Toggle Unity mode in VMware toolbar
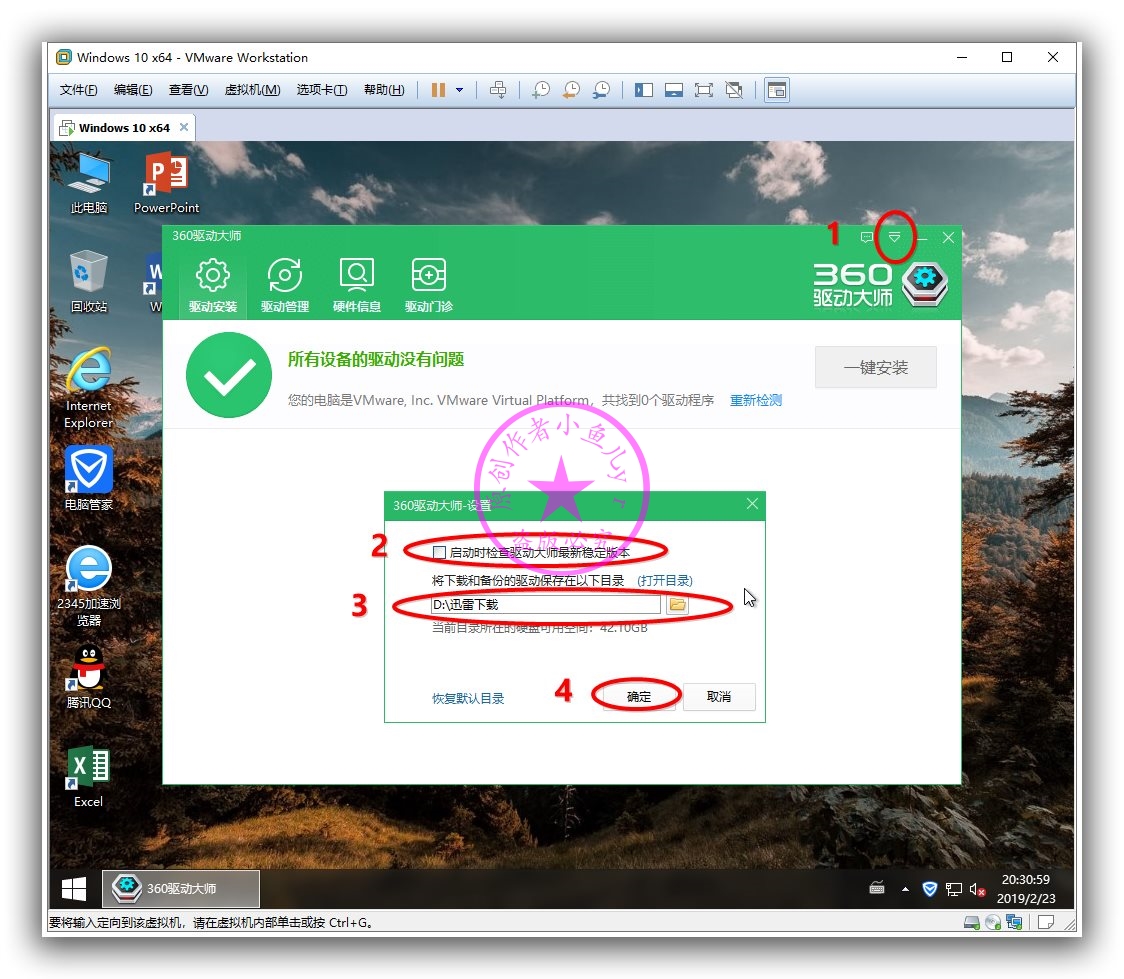This screenshot has width=1124, height=979. [734, 90]
